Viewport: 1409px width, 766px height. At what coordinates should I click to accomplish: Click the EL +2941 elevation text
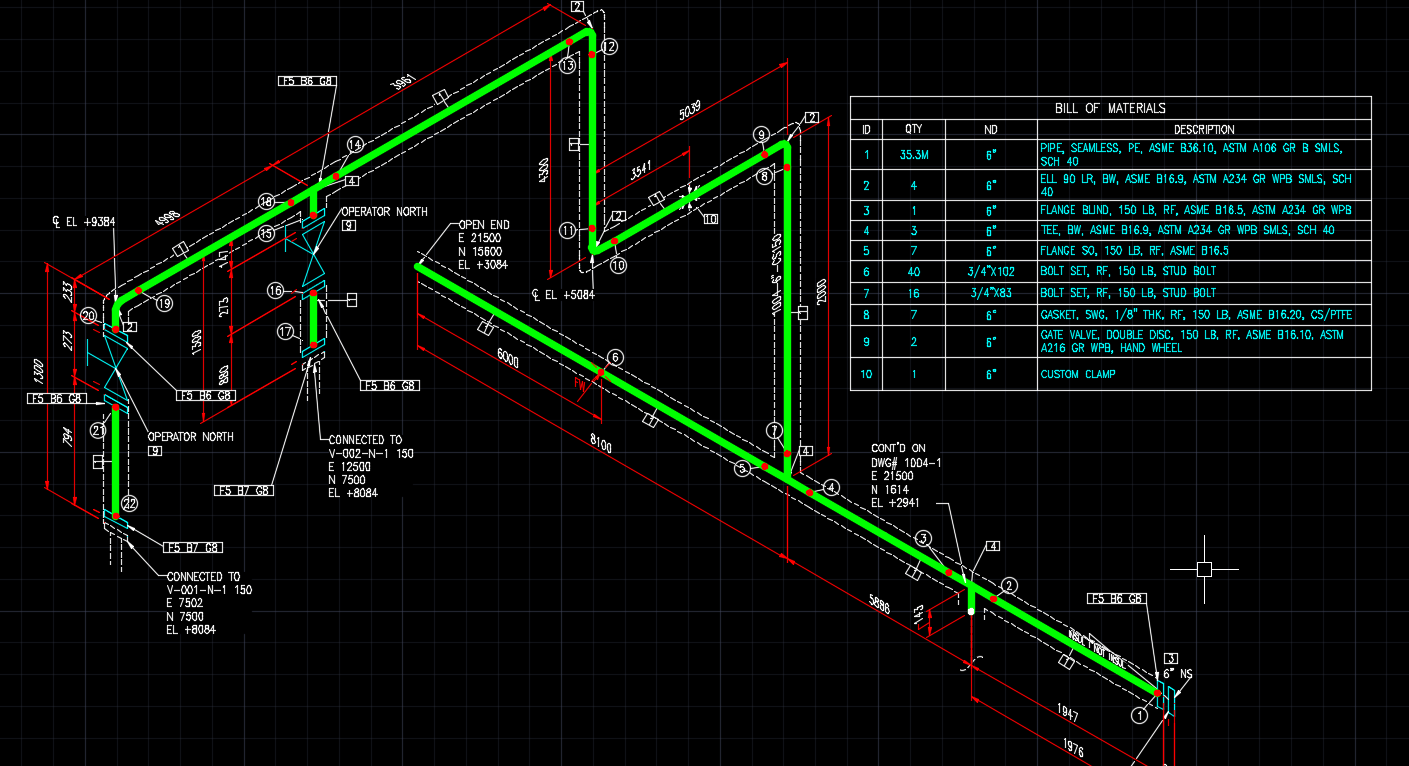(x=896, y=503)
